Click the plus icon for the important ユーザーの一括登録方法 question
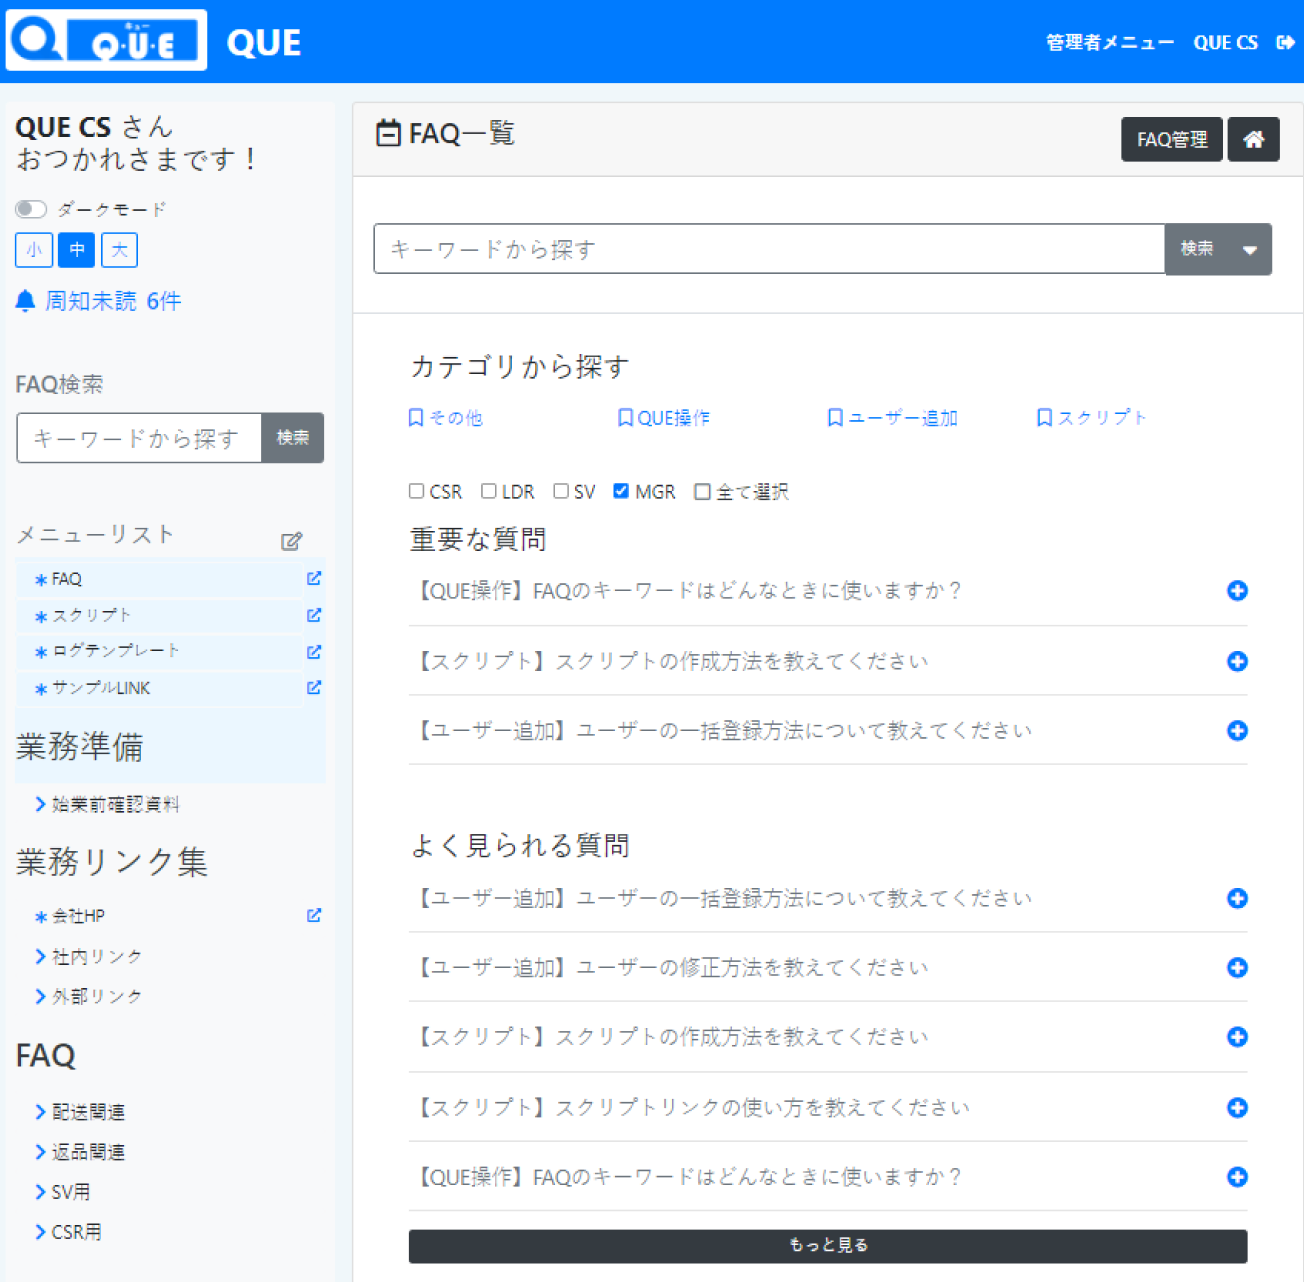 [1237, 731]
